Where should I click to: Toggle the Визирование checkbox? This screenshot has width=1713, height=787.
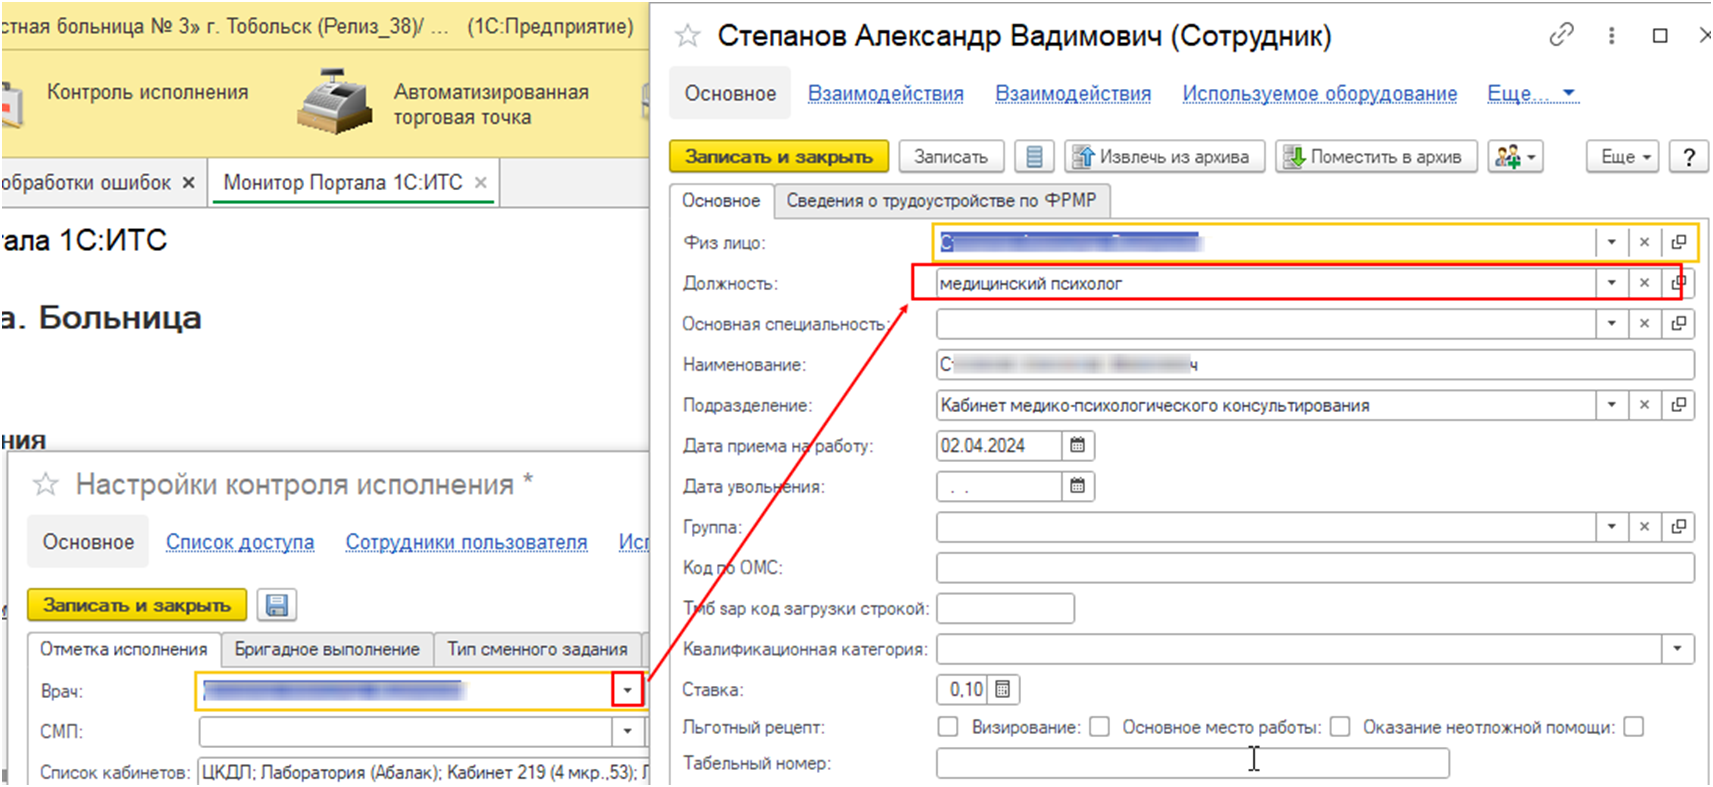tap(1099, 727)
